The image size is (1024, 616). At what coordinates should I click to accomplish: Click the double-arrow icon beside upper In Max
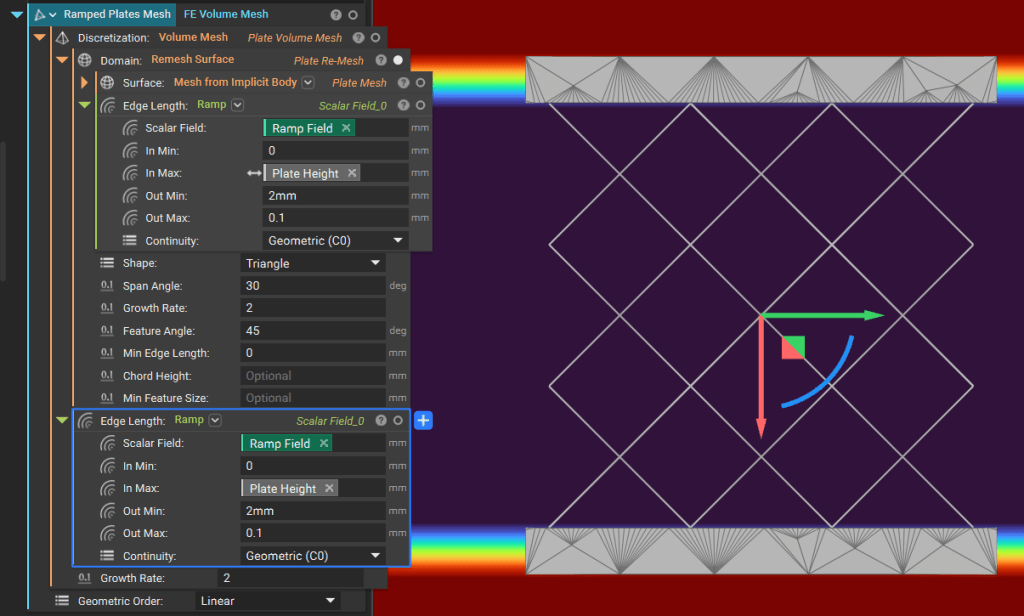[254, 173]
